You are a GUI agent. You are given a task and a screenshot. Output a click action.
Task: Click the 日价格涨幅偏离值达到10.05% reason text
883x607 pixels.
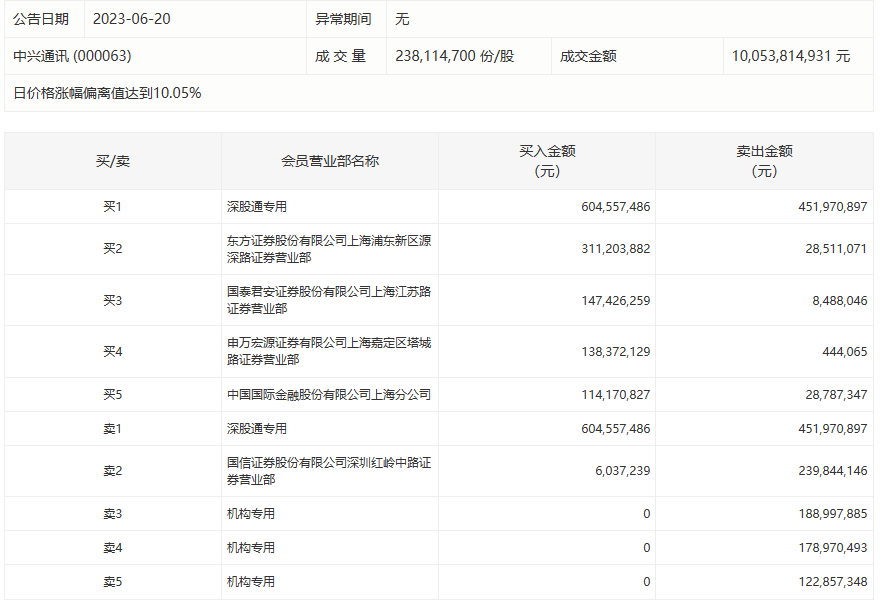107,93
